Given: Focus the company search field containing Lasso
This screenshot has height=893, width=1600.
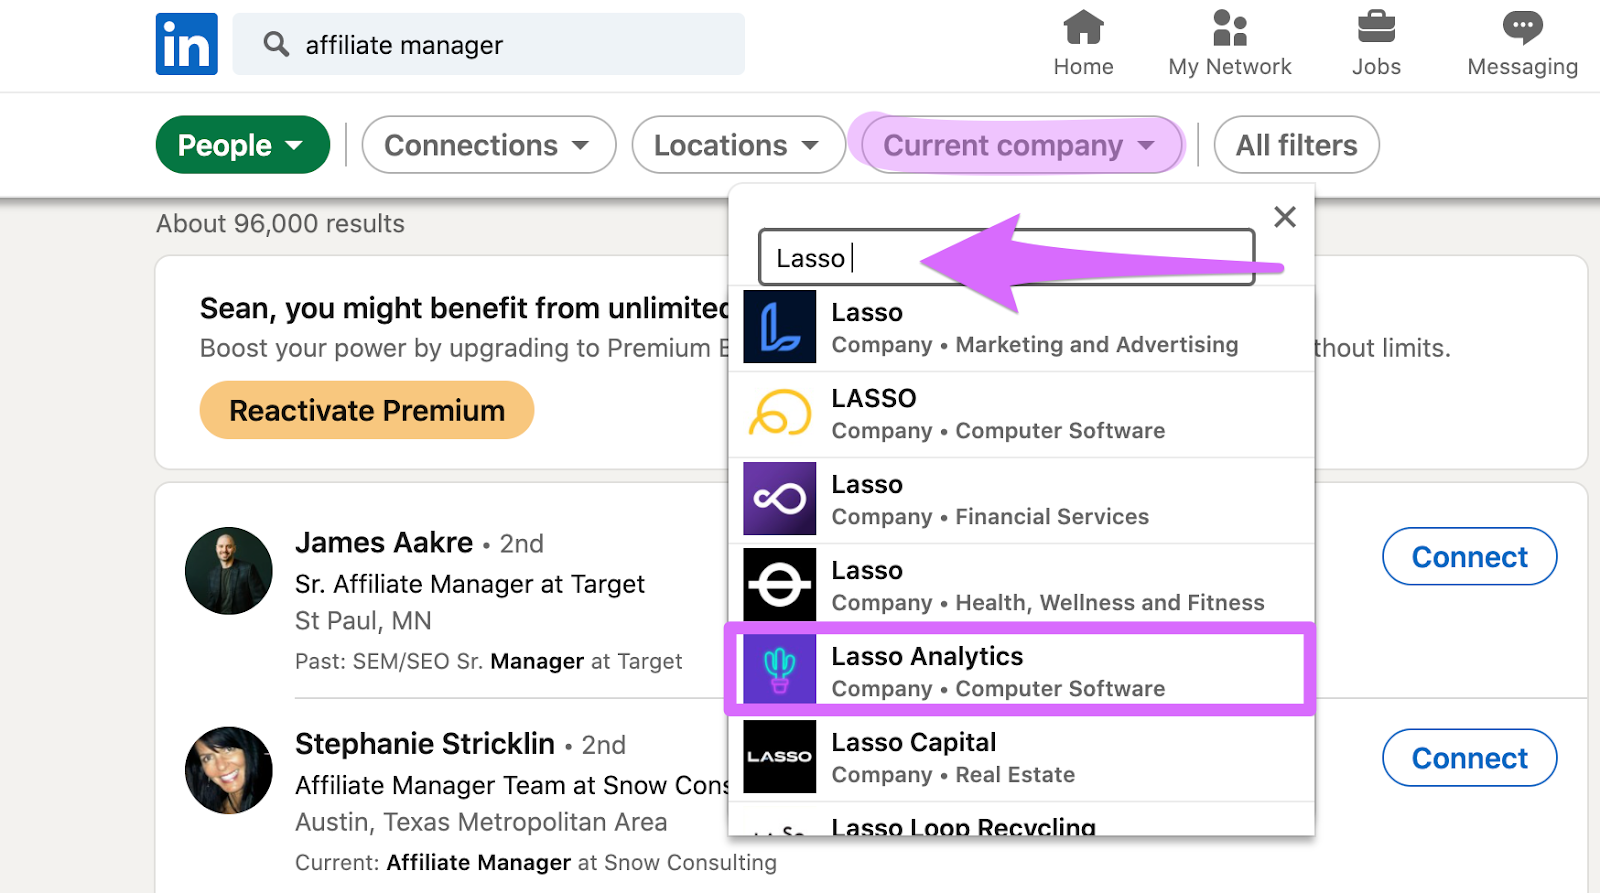Looking at the screenshot, I should [1007, 258].
